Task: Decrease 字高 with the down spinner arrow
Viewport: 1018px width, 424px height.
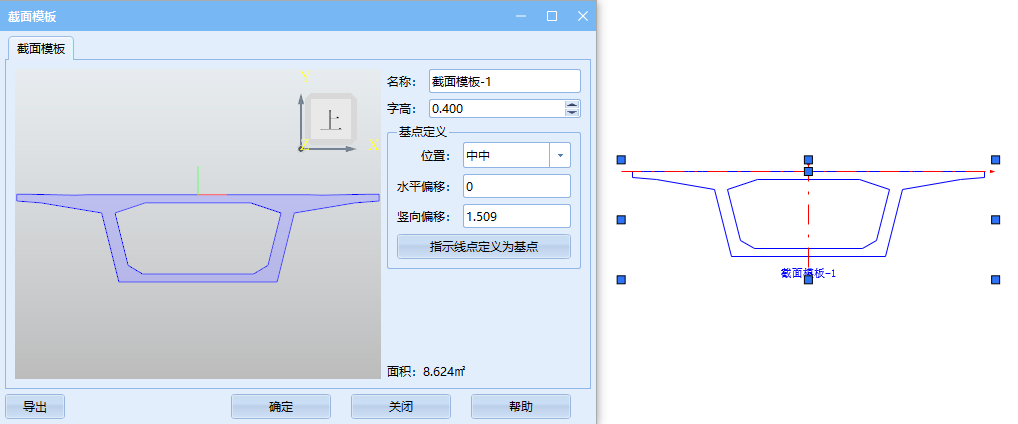Action: point(572,113)
